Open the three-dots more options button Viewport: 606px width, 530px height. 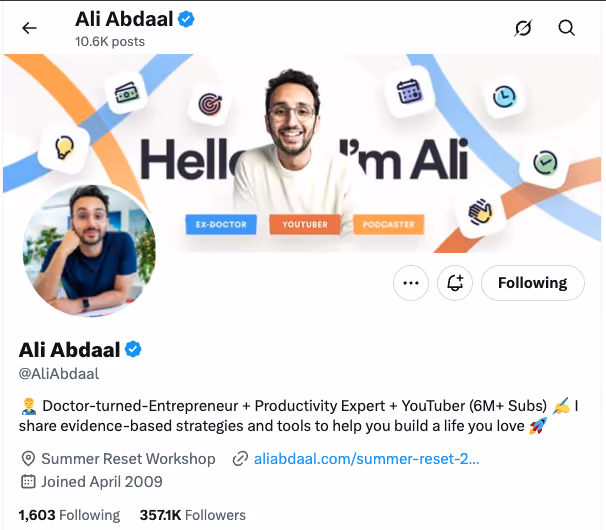[411, 283]
